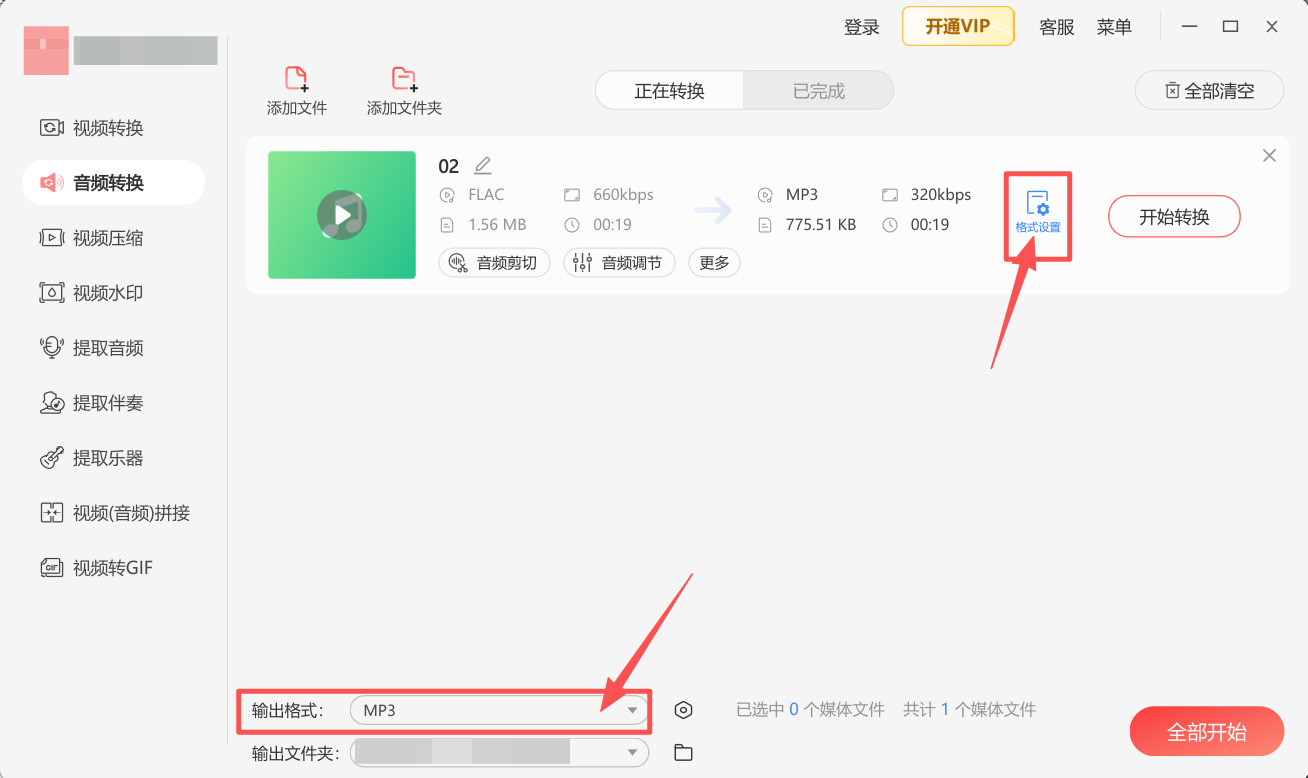
Task: Open the 视频转换 tool in sidebar
Action: pos(113,127)
